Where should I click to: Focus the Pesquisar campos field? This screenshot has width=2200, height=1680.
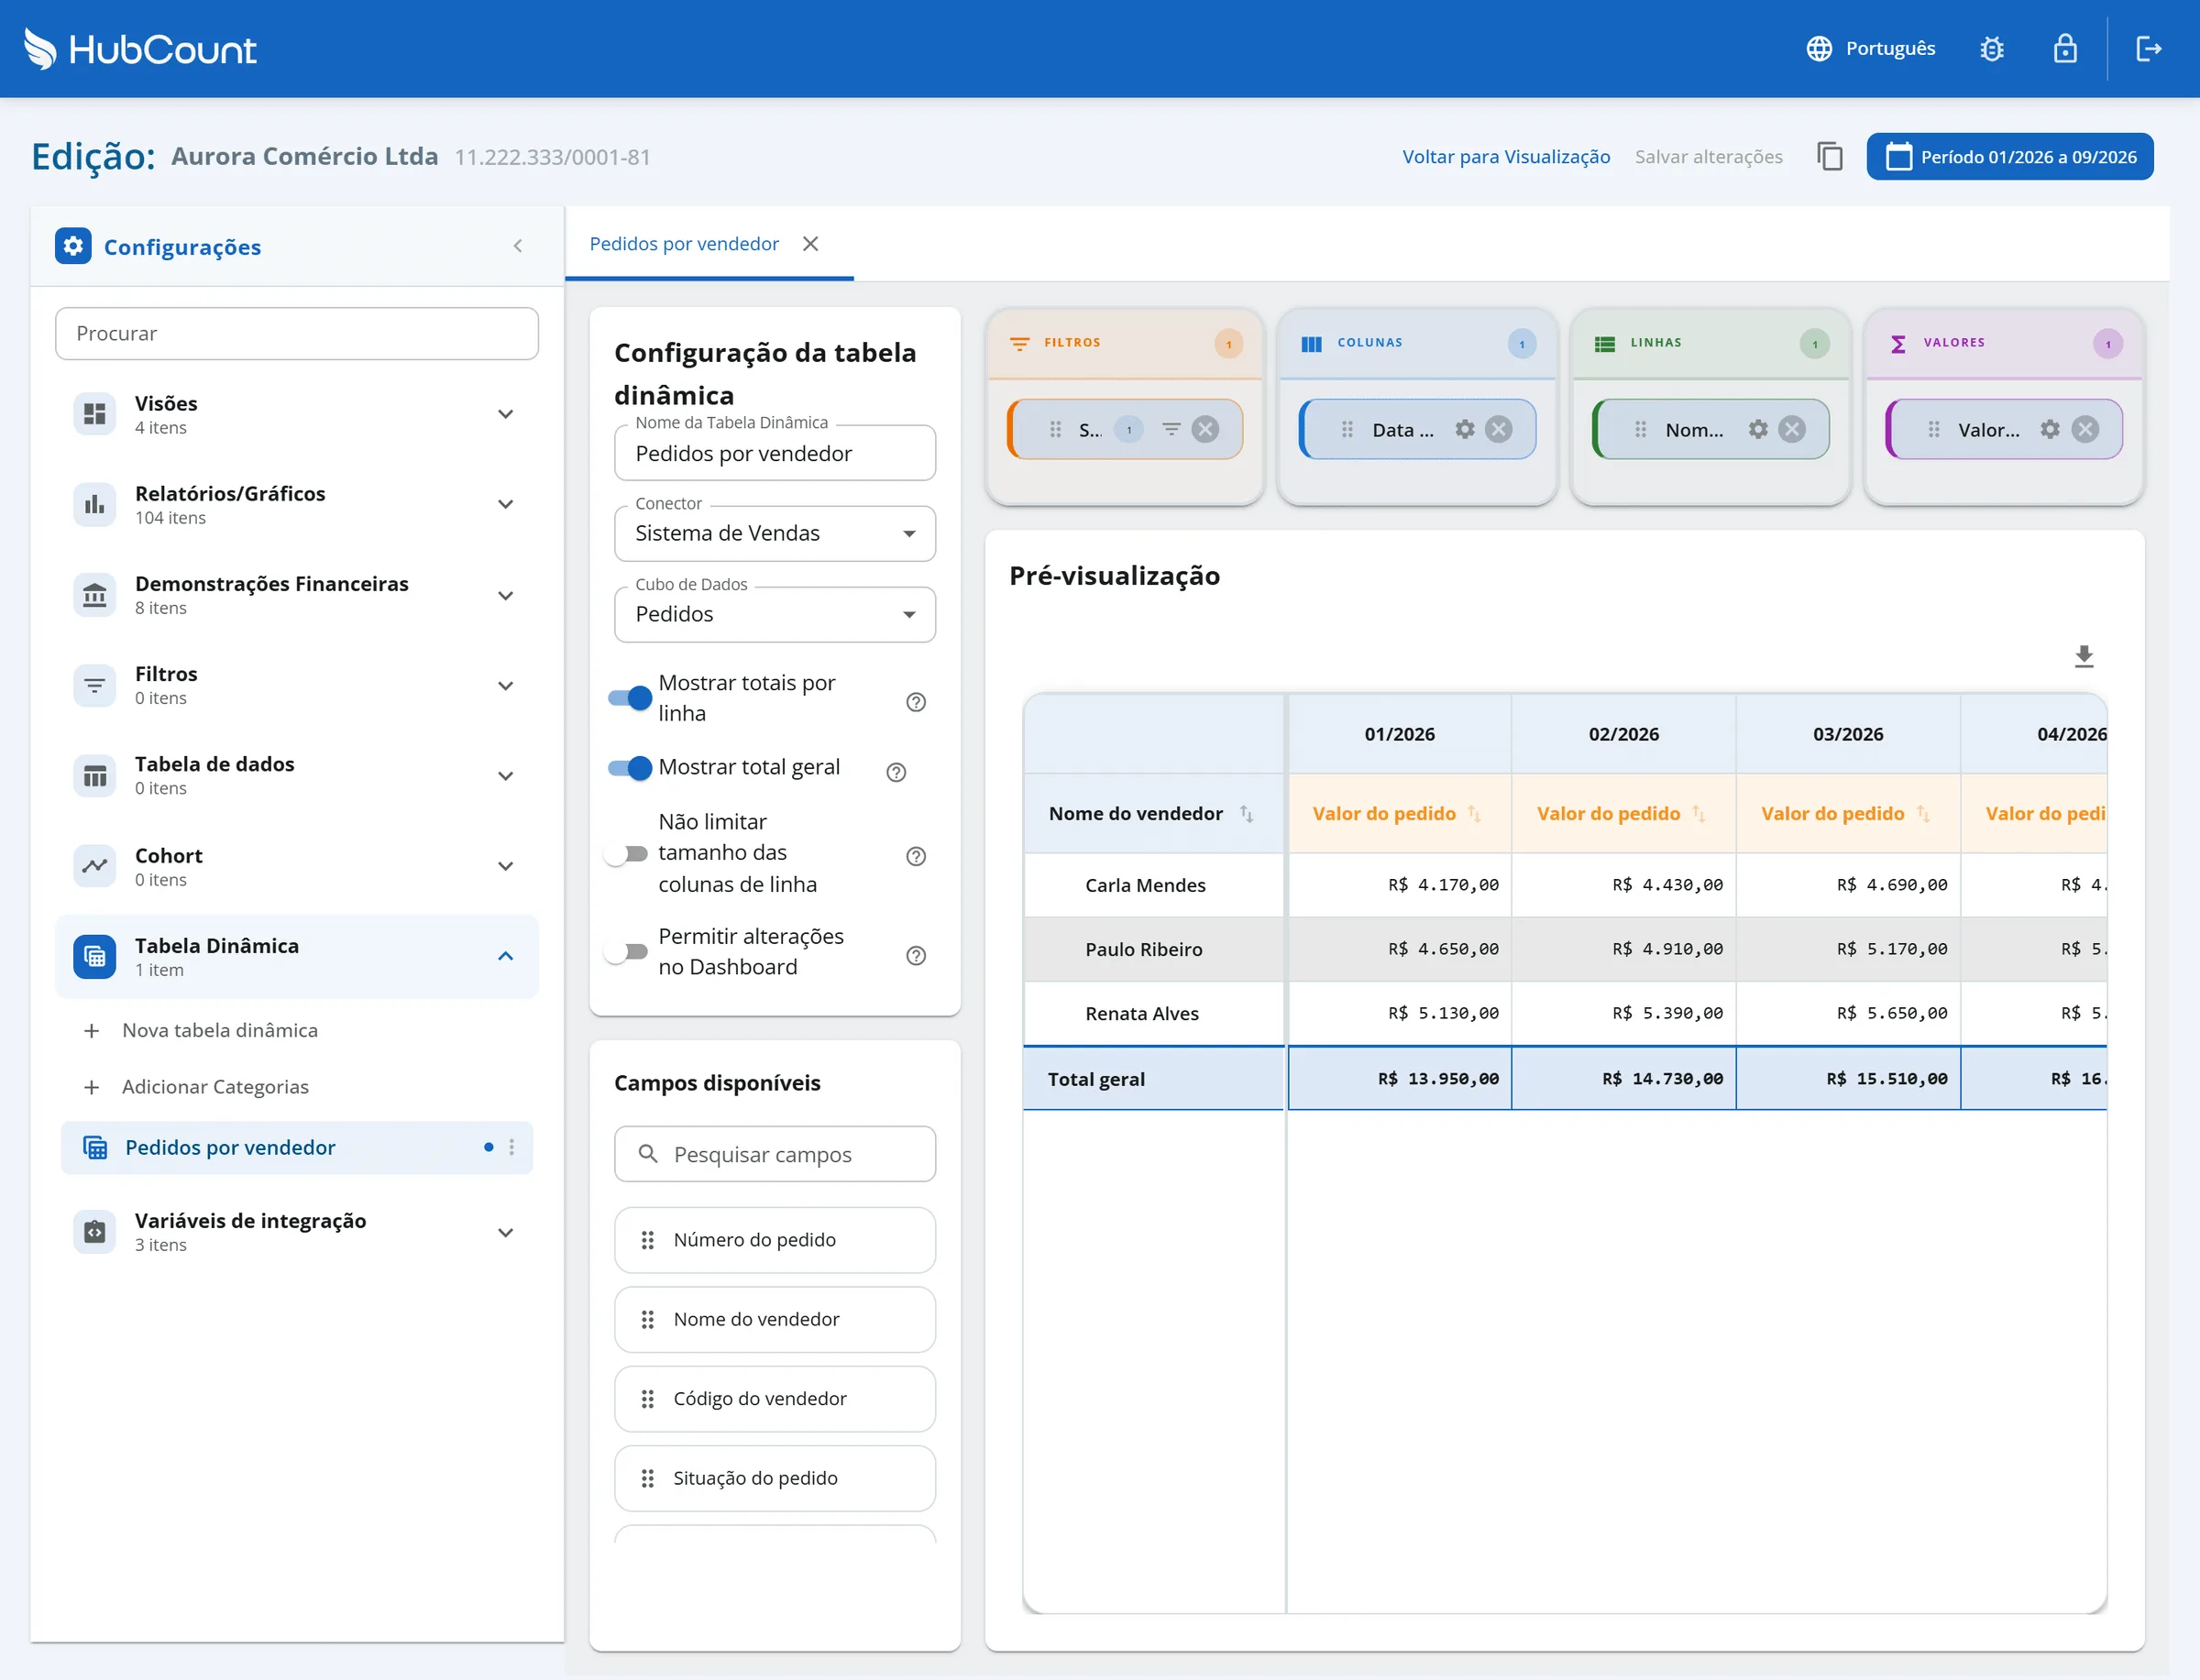[774, 1154]
